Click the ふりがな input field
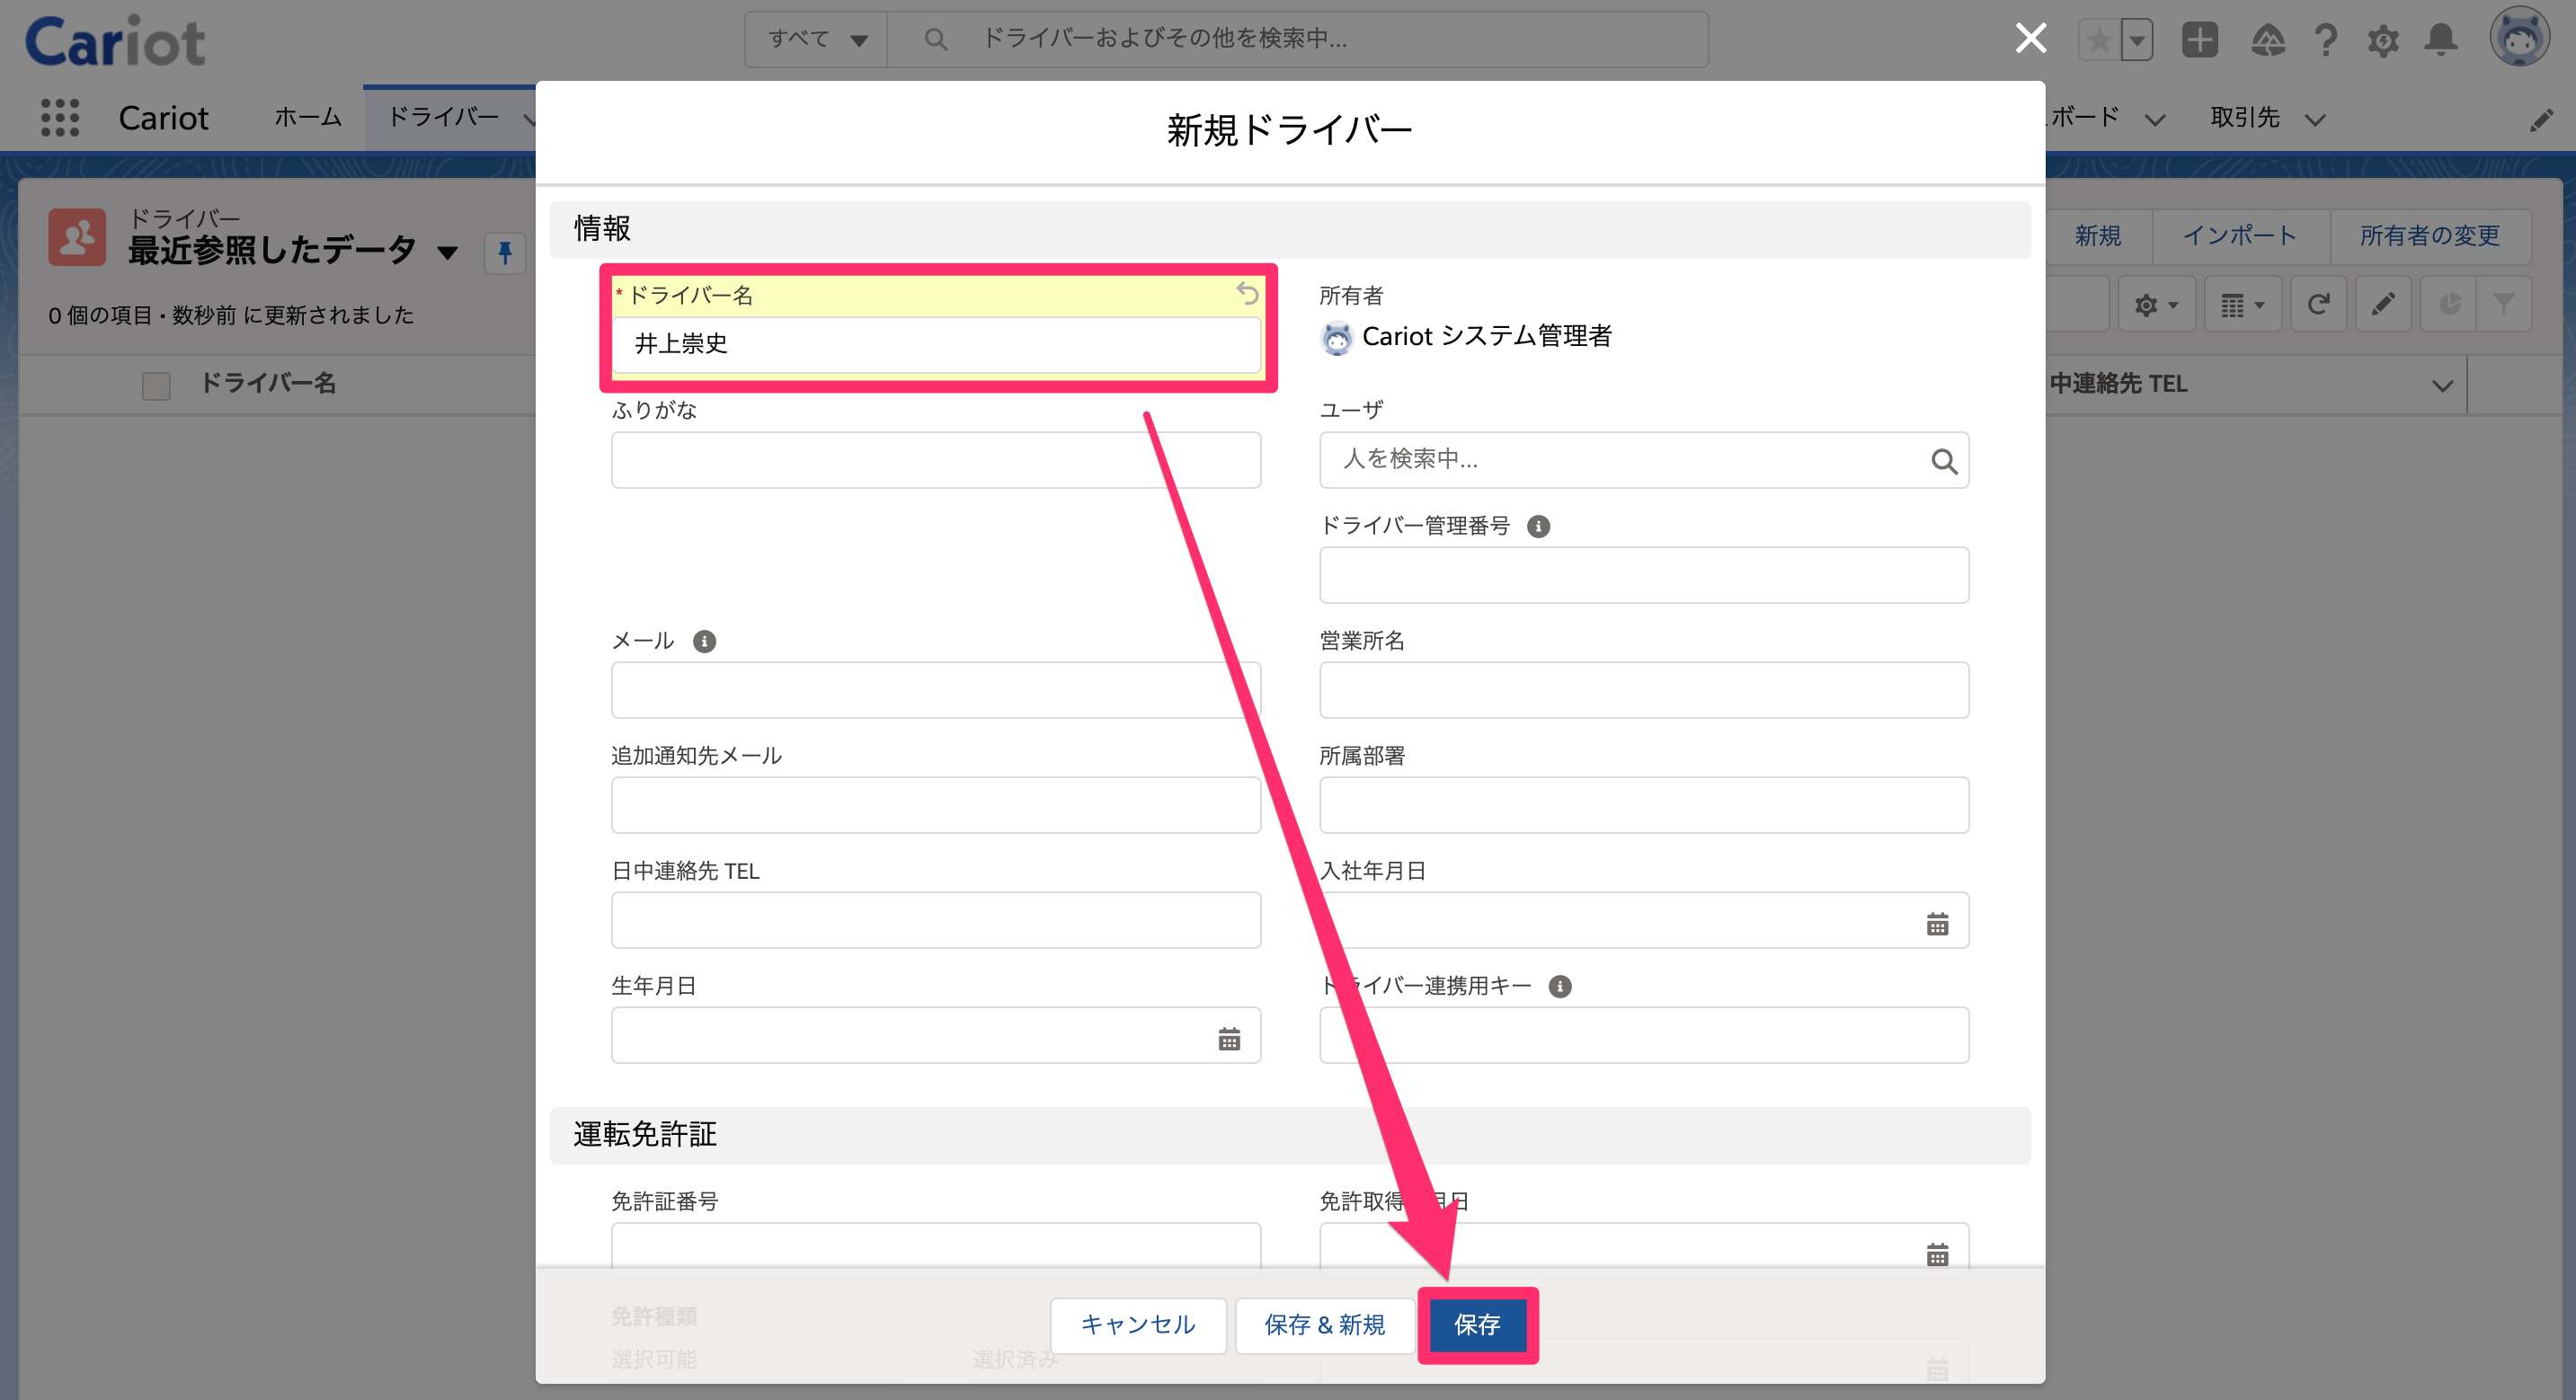Image resolution: width=2576 pixels, height=1400 pixels. pyautogui.click(x=936, y=460)
